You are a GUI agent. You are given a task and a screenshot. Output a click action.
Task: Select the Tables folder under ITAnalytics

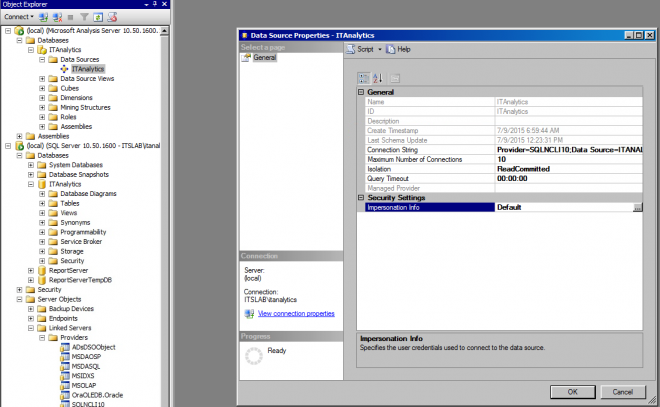coord(70,203)
